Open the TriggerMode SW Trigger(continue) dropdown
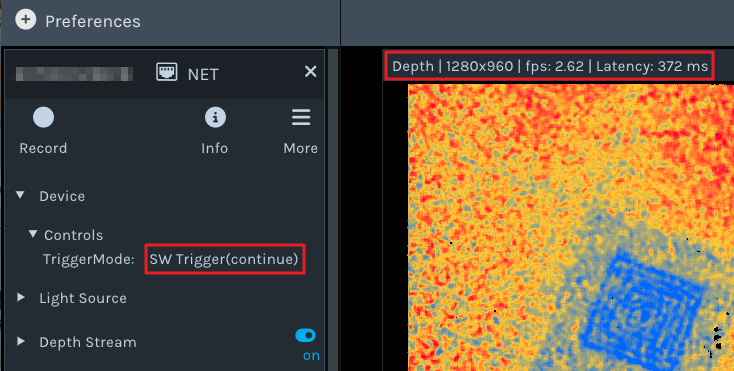The image size is (734, 371). 225,259
